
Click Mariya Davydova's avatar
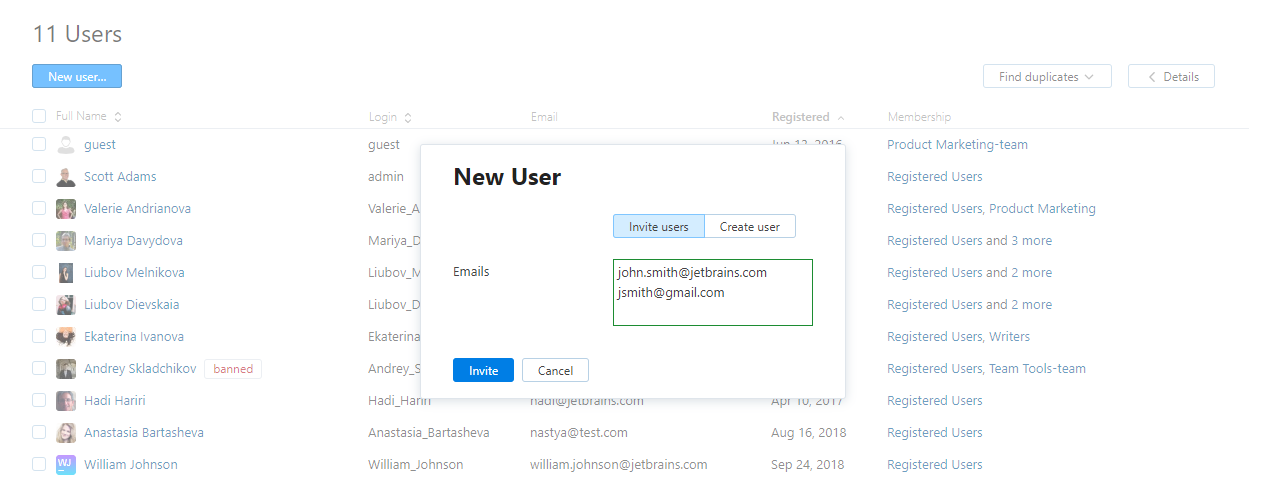click(66, 241)
